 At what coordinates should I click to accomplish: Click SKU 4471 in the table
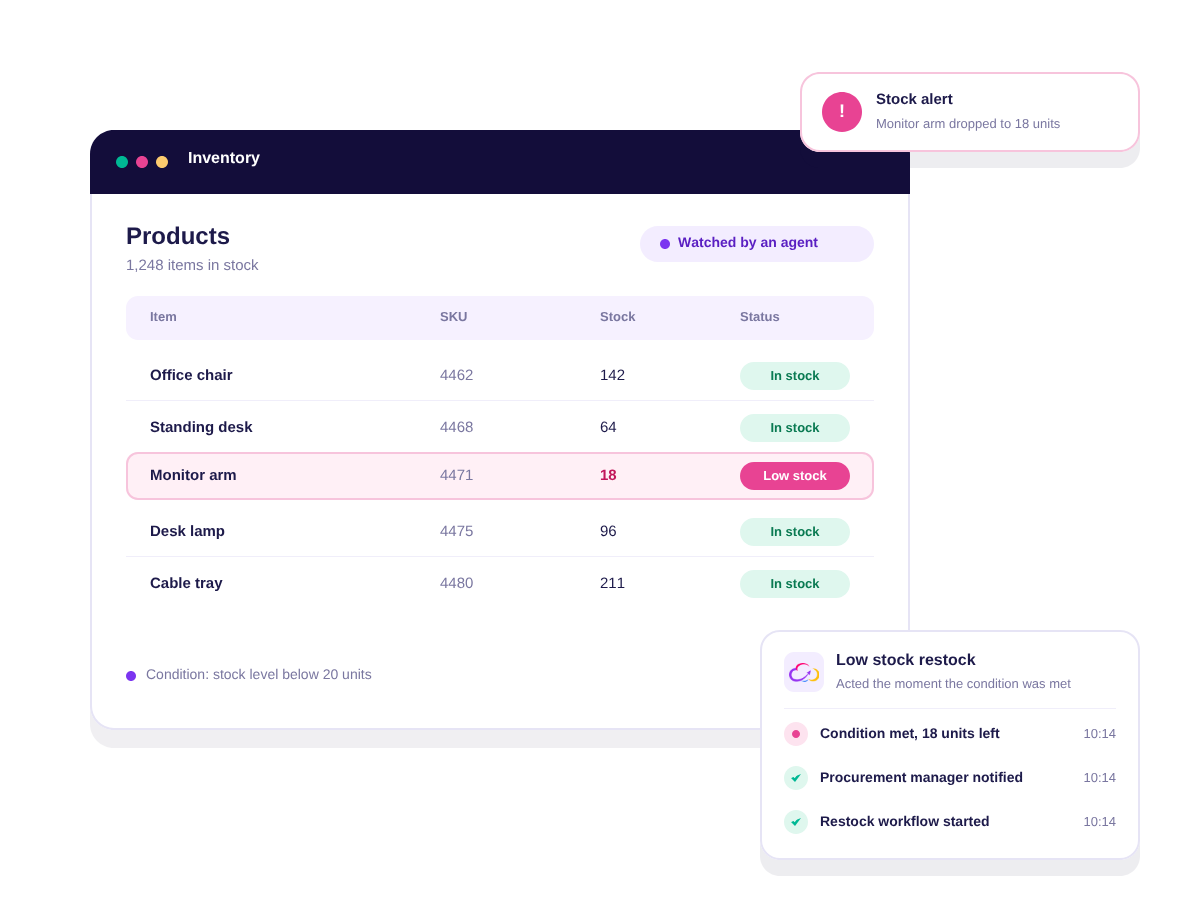(x=457, y=475)
